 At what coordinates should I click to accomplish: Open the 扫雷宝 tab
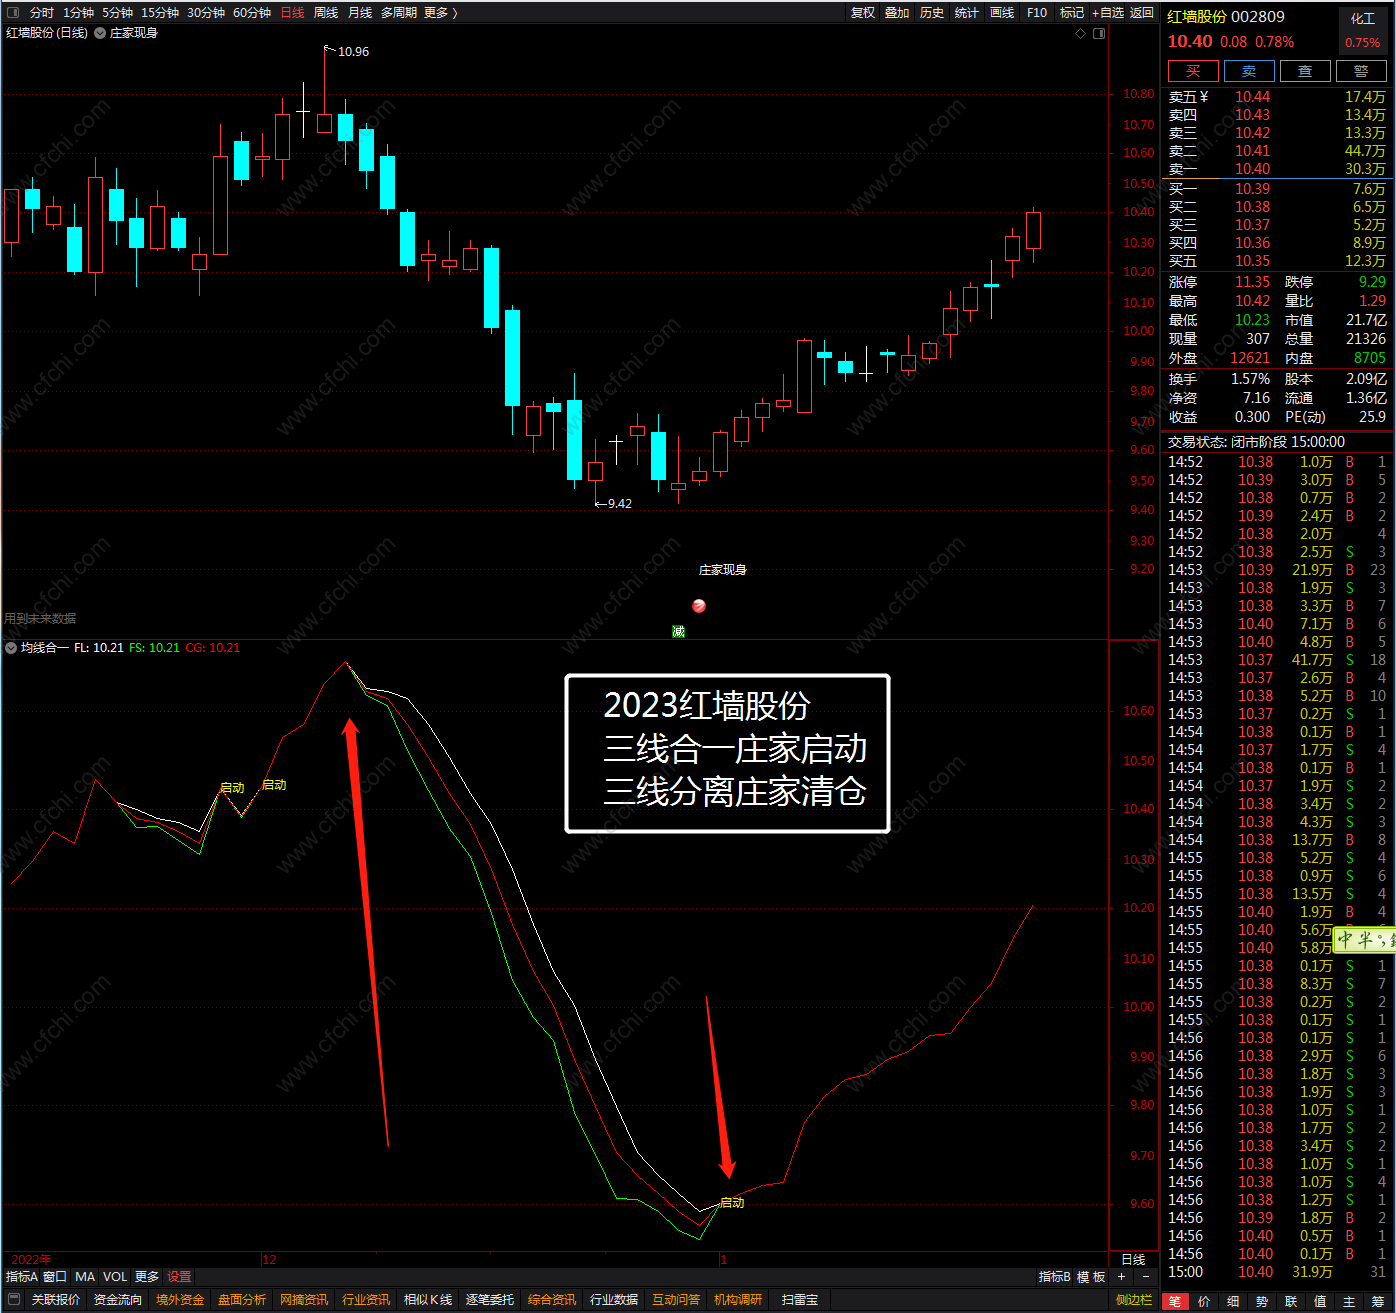800,1300
